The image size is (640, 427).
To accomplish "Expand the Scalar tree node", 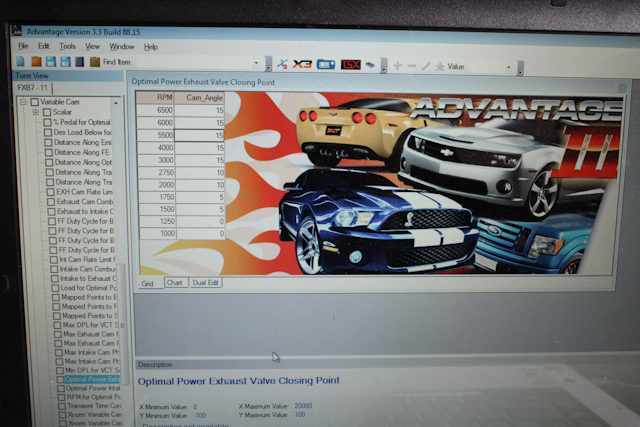I will coord(36,112).
